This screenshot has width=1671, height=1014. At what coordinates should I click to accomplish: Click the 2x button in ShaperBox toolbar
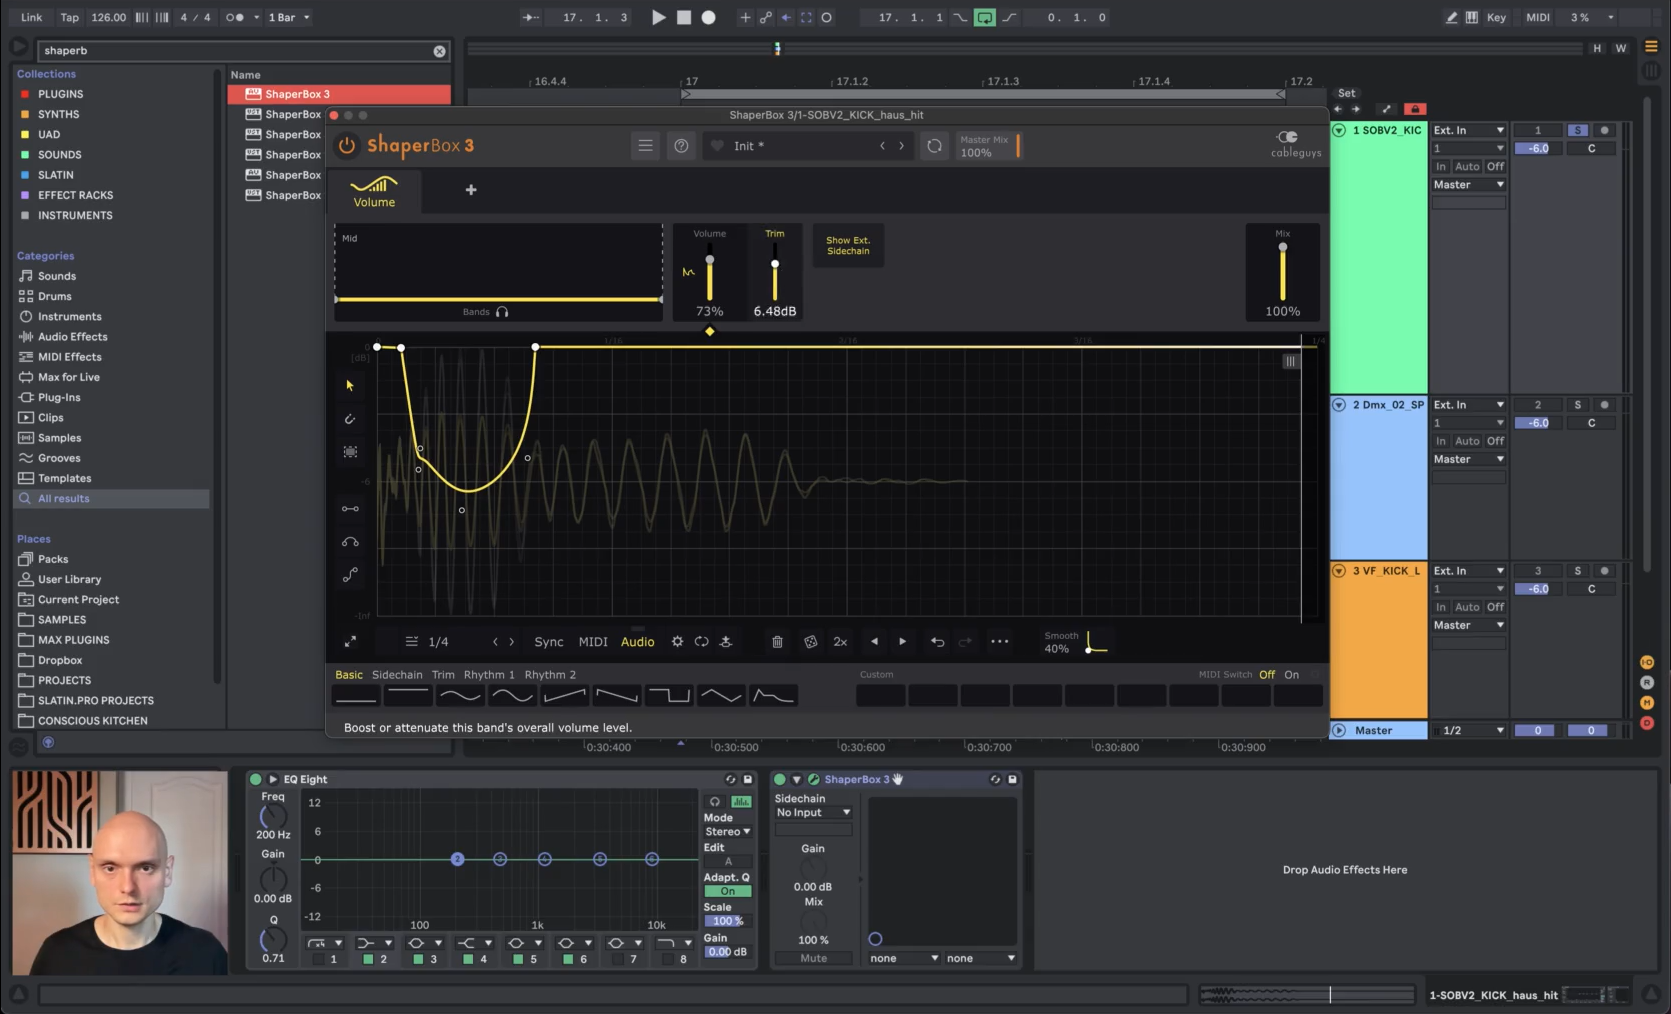tap(840, 641)
